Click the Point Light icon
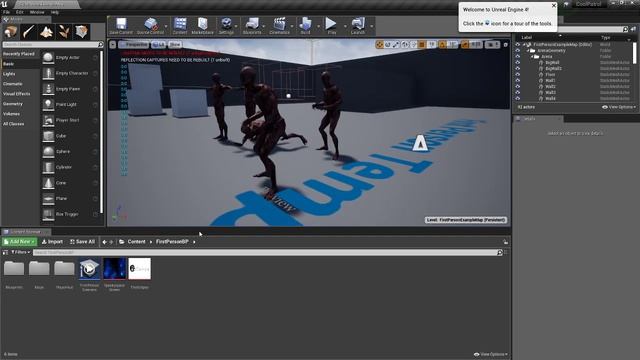The height and width of the screenshot is (360, 640). point(48,104)
